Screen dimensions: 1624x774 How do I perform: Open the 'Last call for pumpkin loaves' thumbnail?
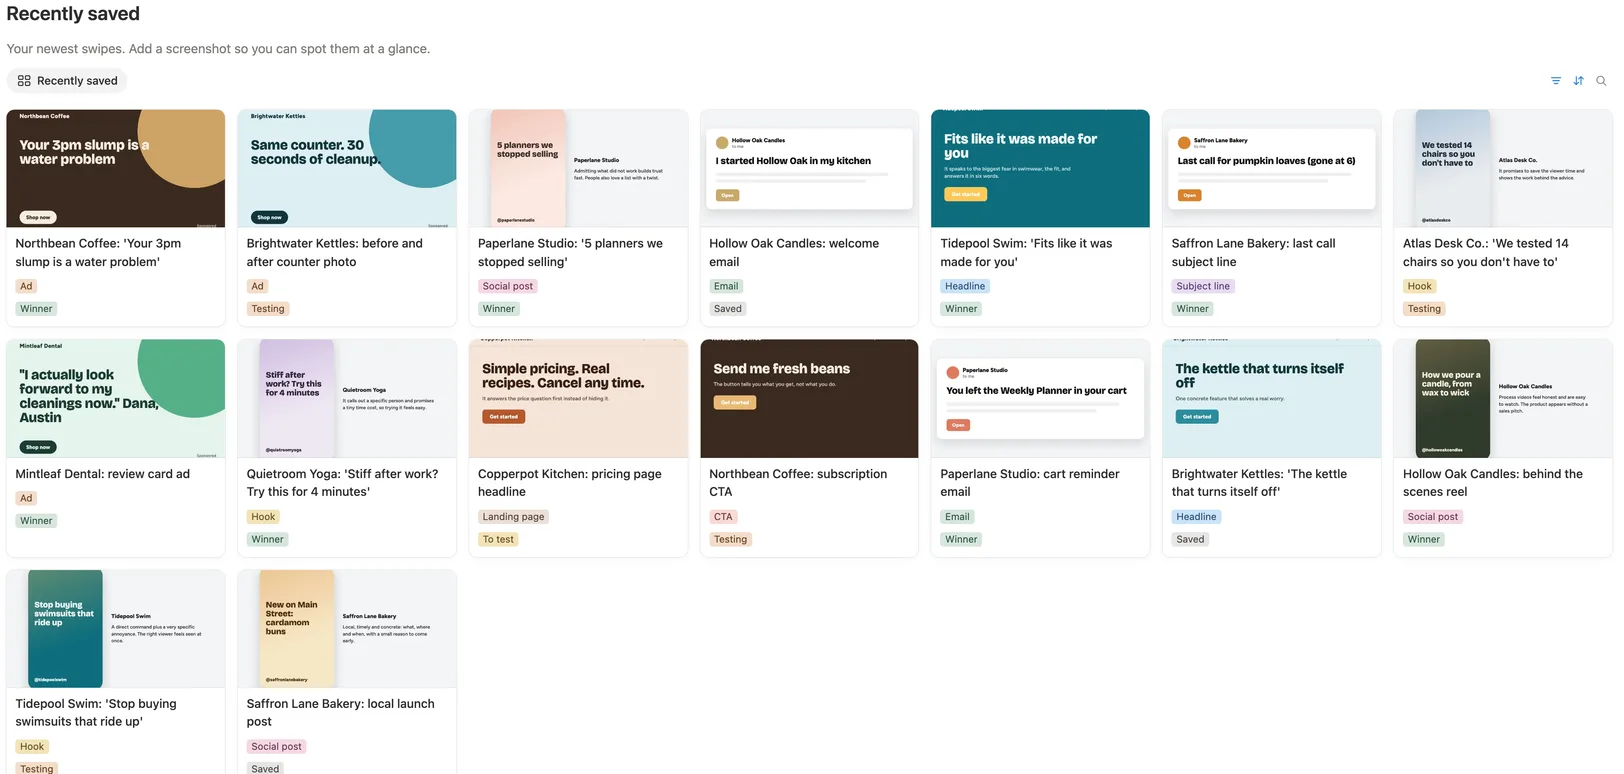[x=1271, y=168]
